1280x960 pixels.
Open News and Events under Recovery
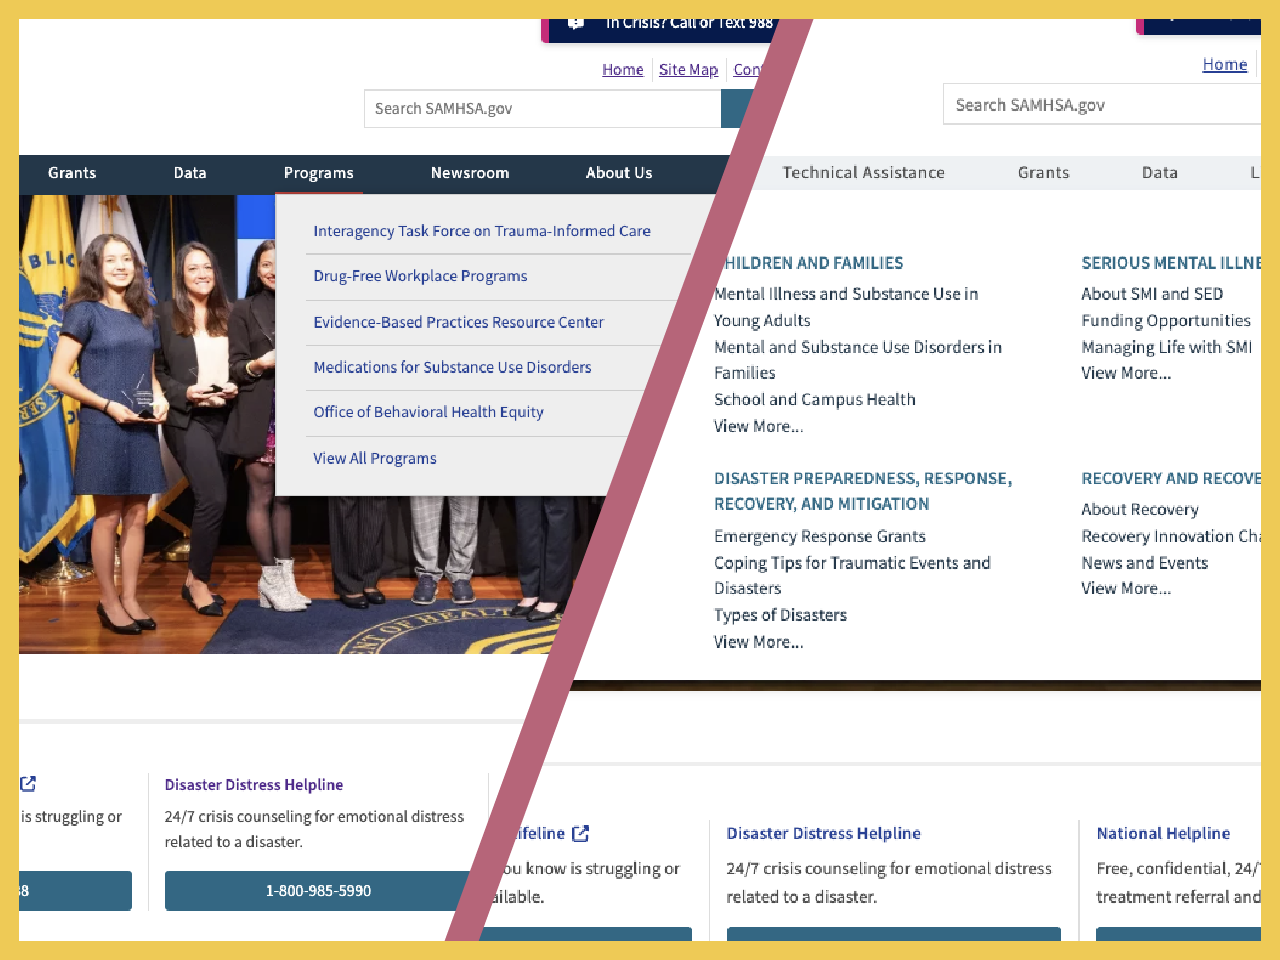(1145, 563)
